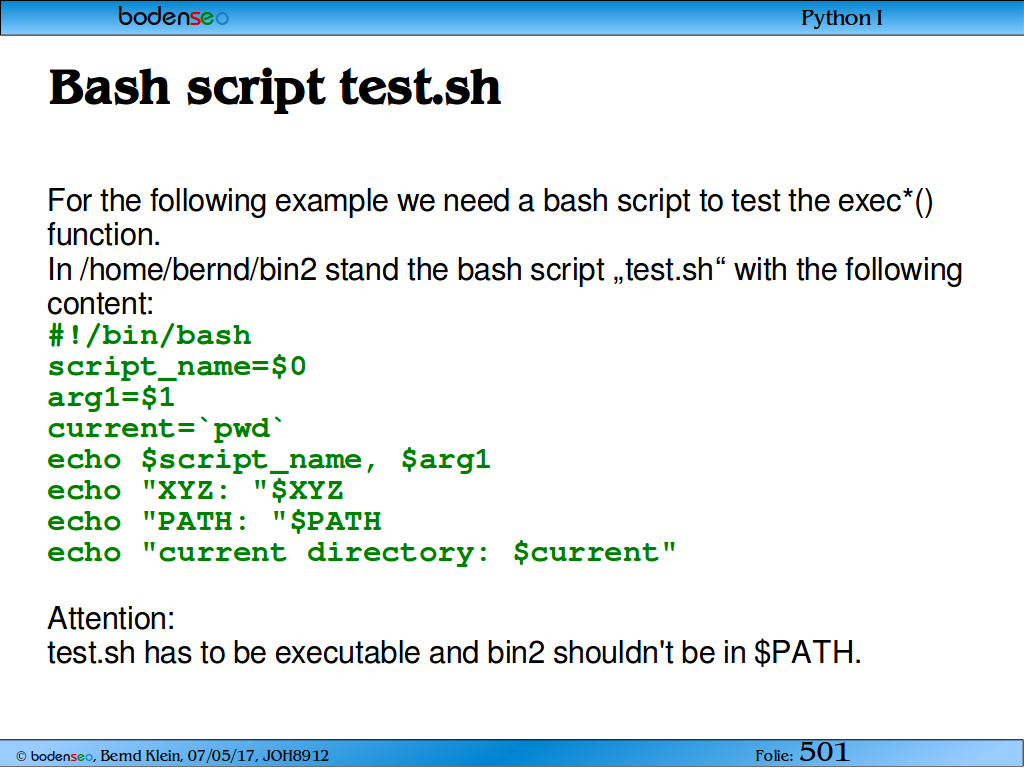Screen dimensions: 1024x768
Task: Click the code line 'current=`pwd`'
Action: pyautogui.click(x=167, y=428)
